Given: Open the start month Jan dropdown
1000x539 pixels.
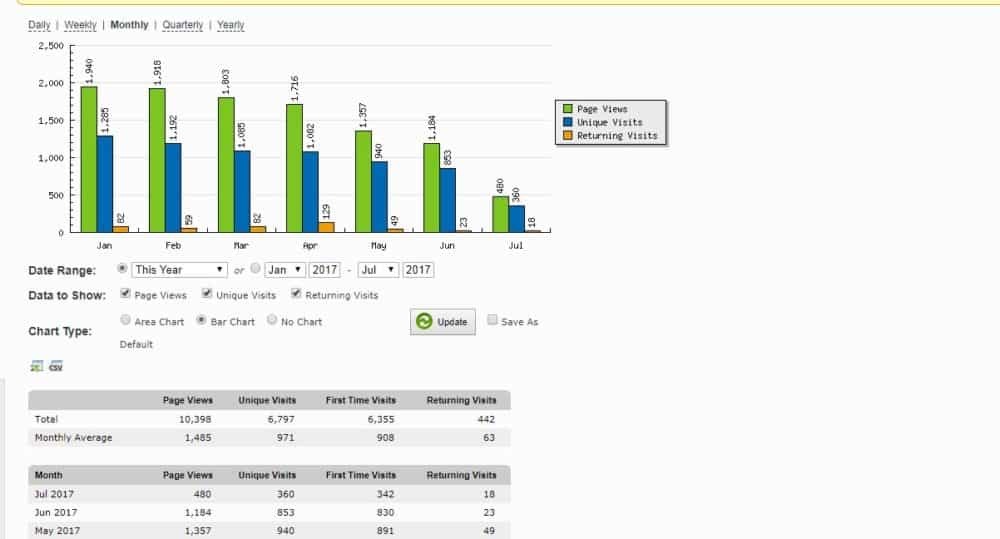Looking at the screenshot, I should [285, 269].
